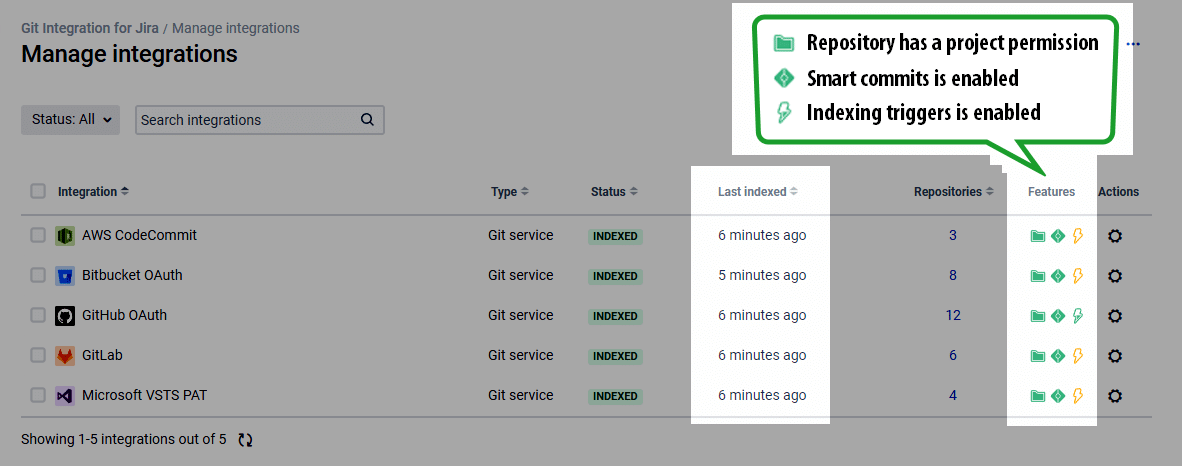Select the Bitbucket OAuth row checkbox
The height and width of the screenshot is (466, 1182).
click(38, 276)
